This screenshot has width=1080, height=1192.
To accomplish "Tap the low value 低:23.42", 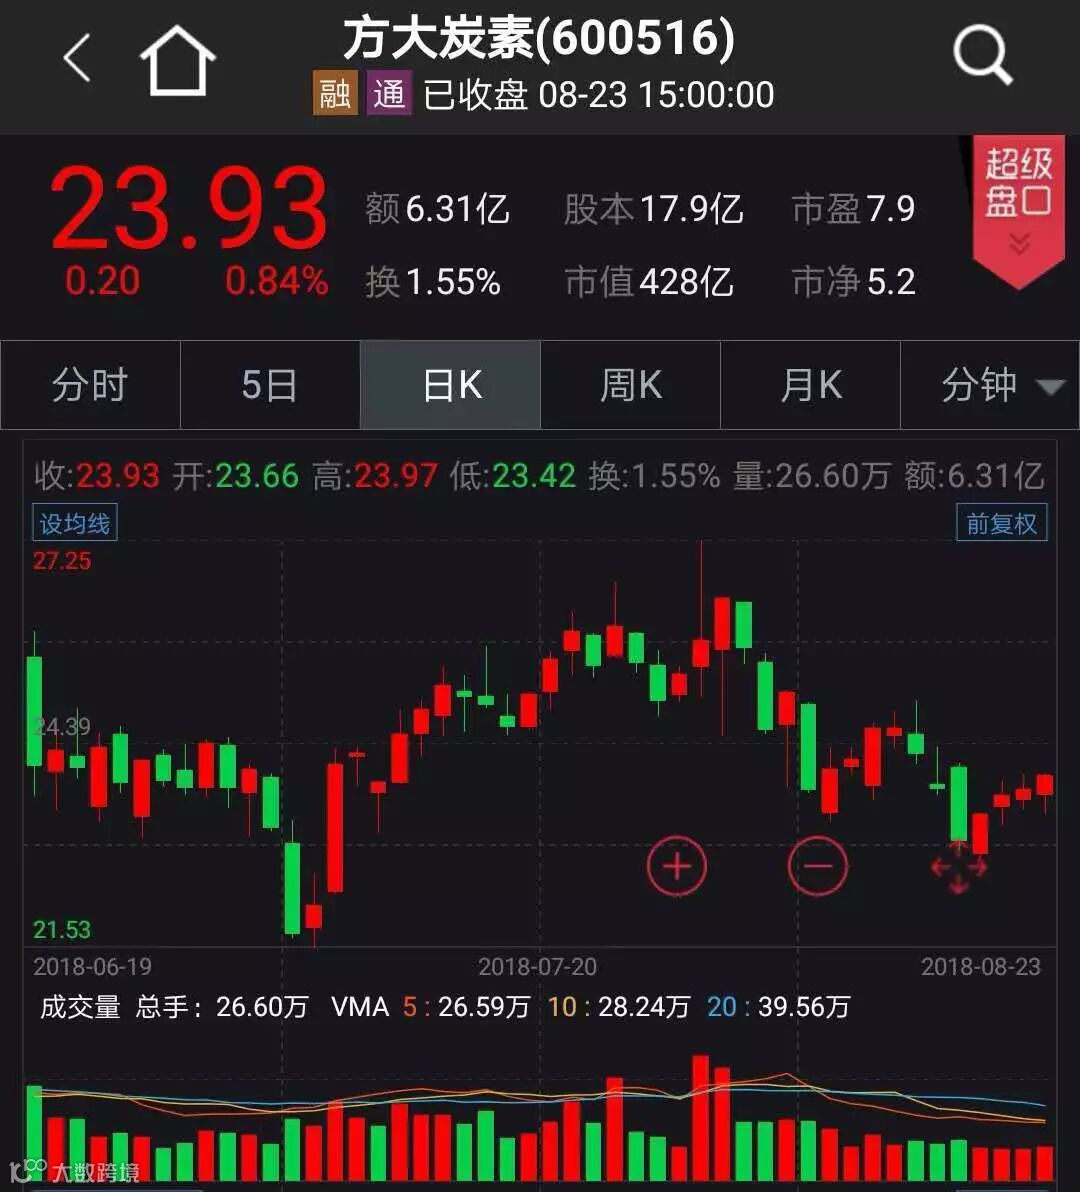I will point(512,477).
